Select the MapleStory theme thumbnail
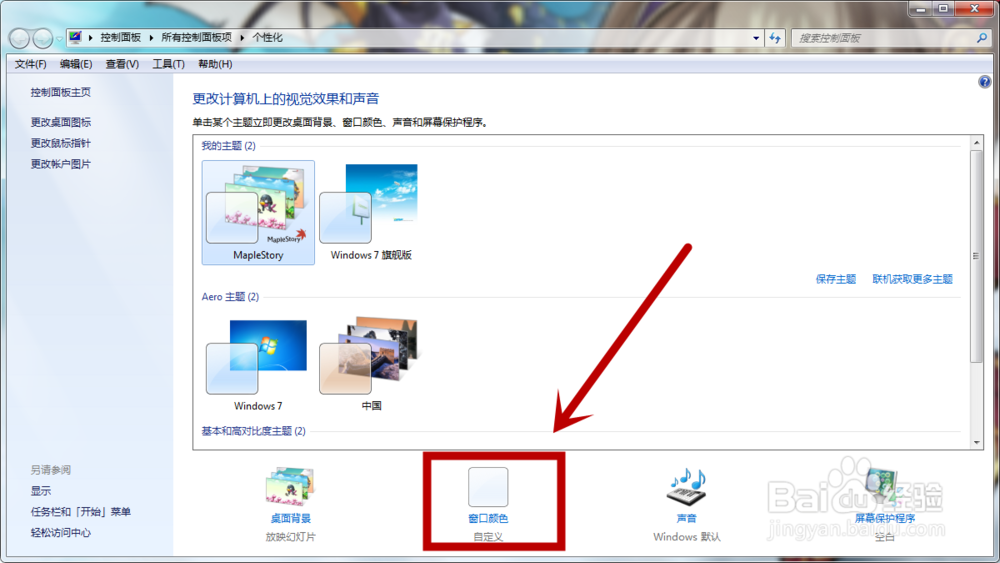Image resolution: width=1000 pixels, height=563 pixels. click(x=258, y=212)
